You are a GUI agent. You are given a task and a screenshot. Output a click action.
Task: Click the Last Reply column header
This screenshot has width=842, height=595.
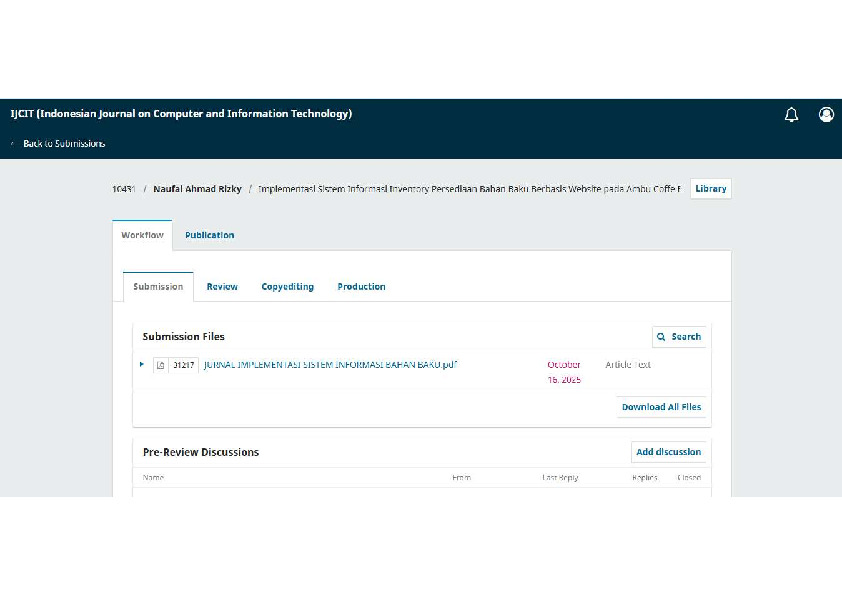tap(560, 477)
